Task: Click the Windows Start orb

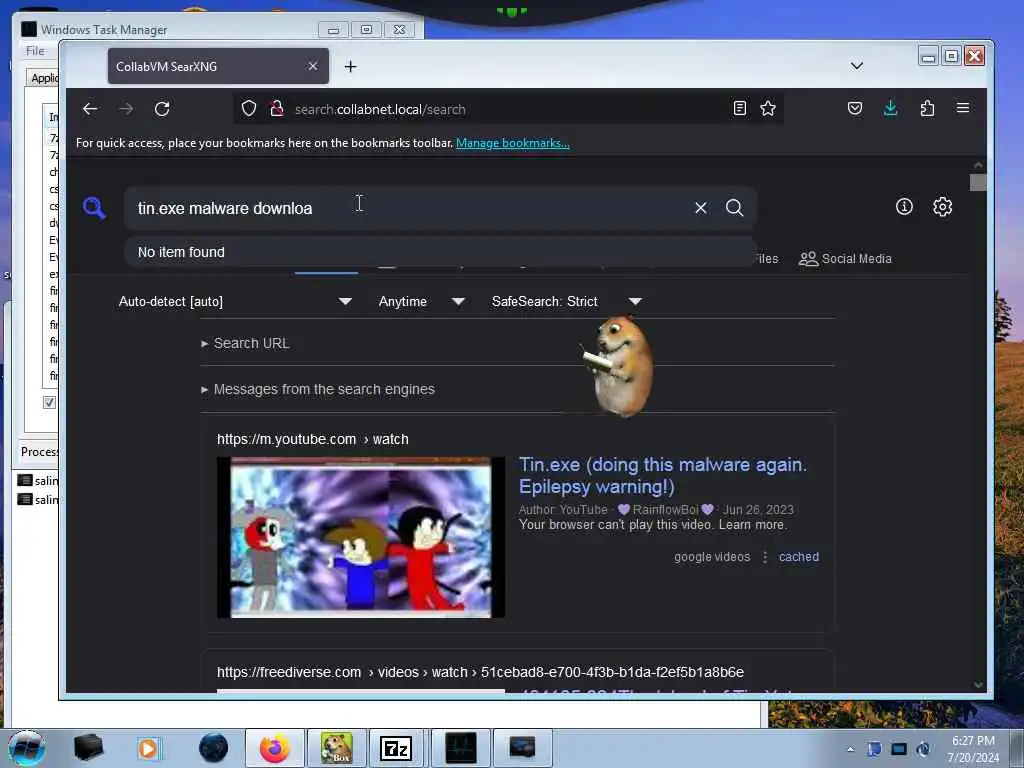Action: (26, 748)
